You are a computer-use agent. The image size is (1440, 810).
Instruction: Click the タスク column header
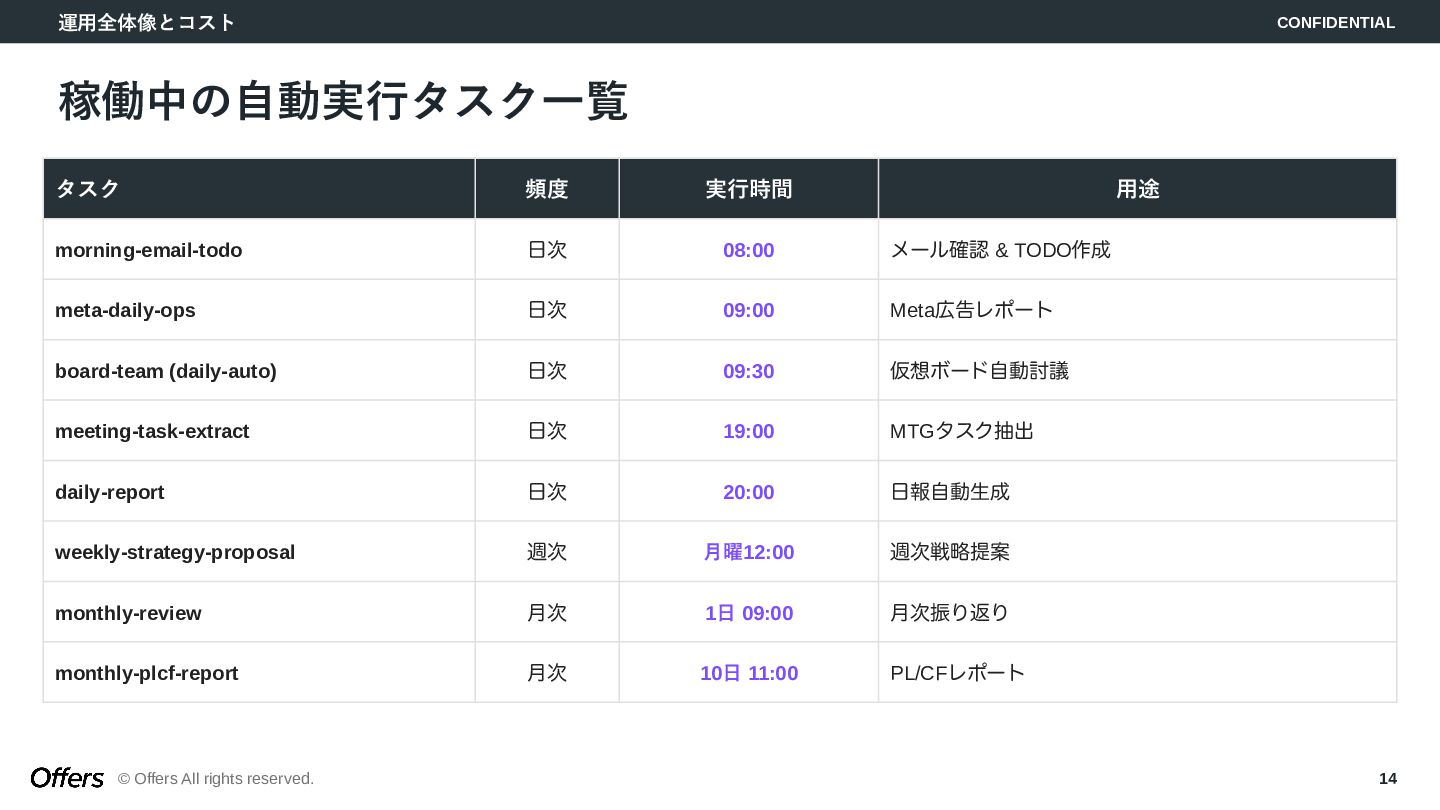pos(88,189)
